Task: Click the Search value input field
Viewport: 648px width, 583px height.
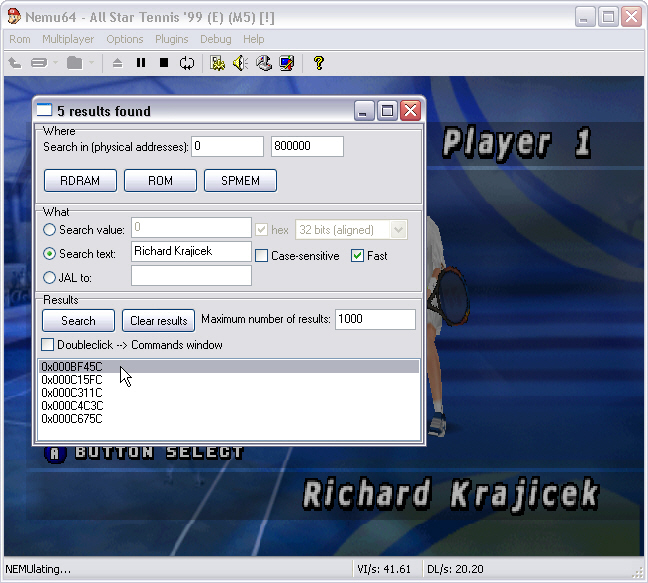Action: point(191,228)
